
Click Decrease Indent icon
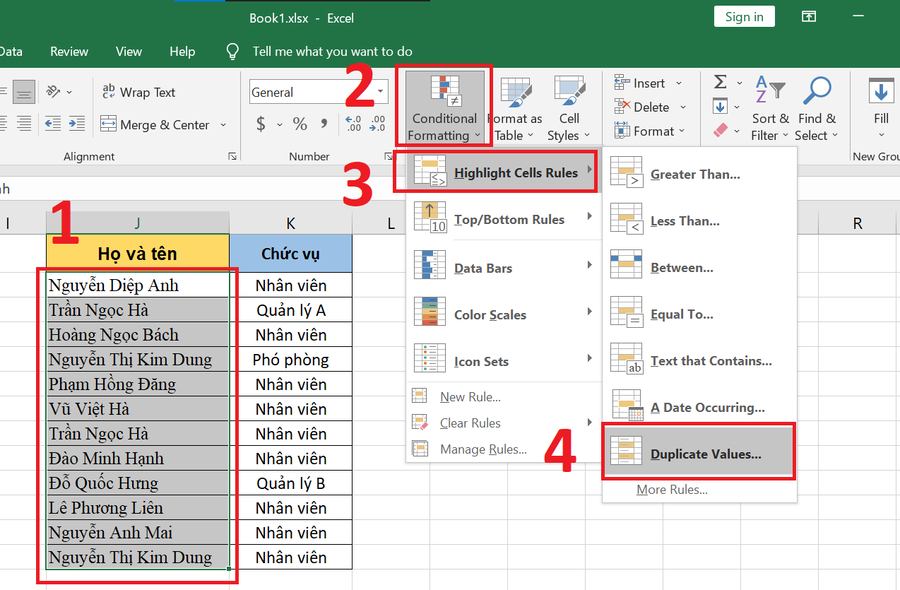pyautogui.click(x=53, y=123)
